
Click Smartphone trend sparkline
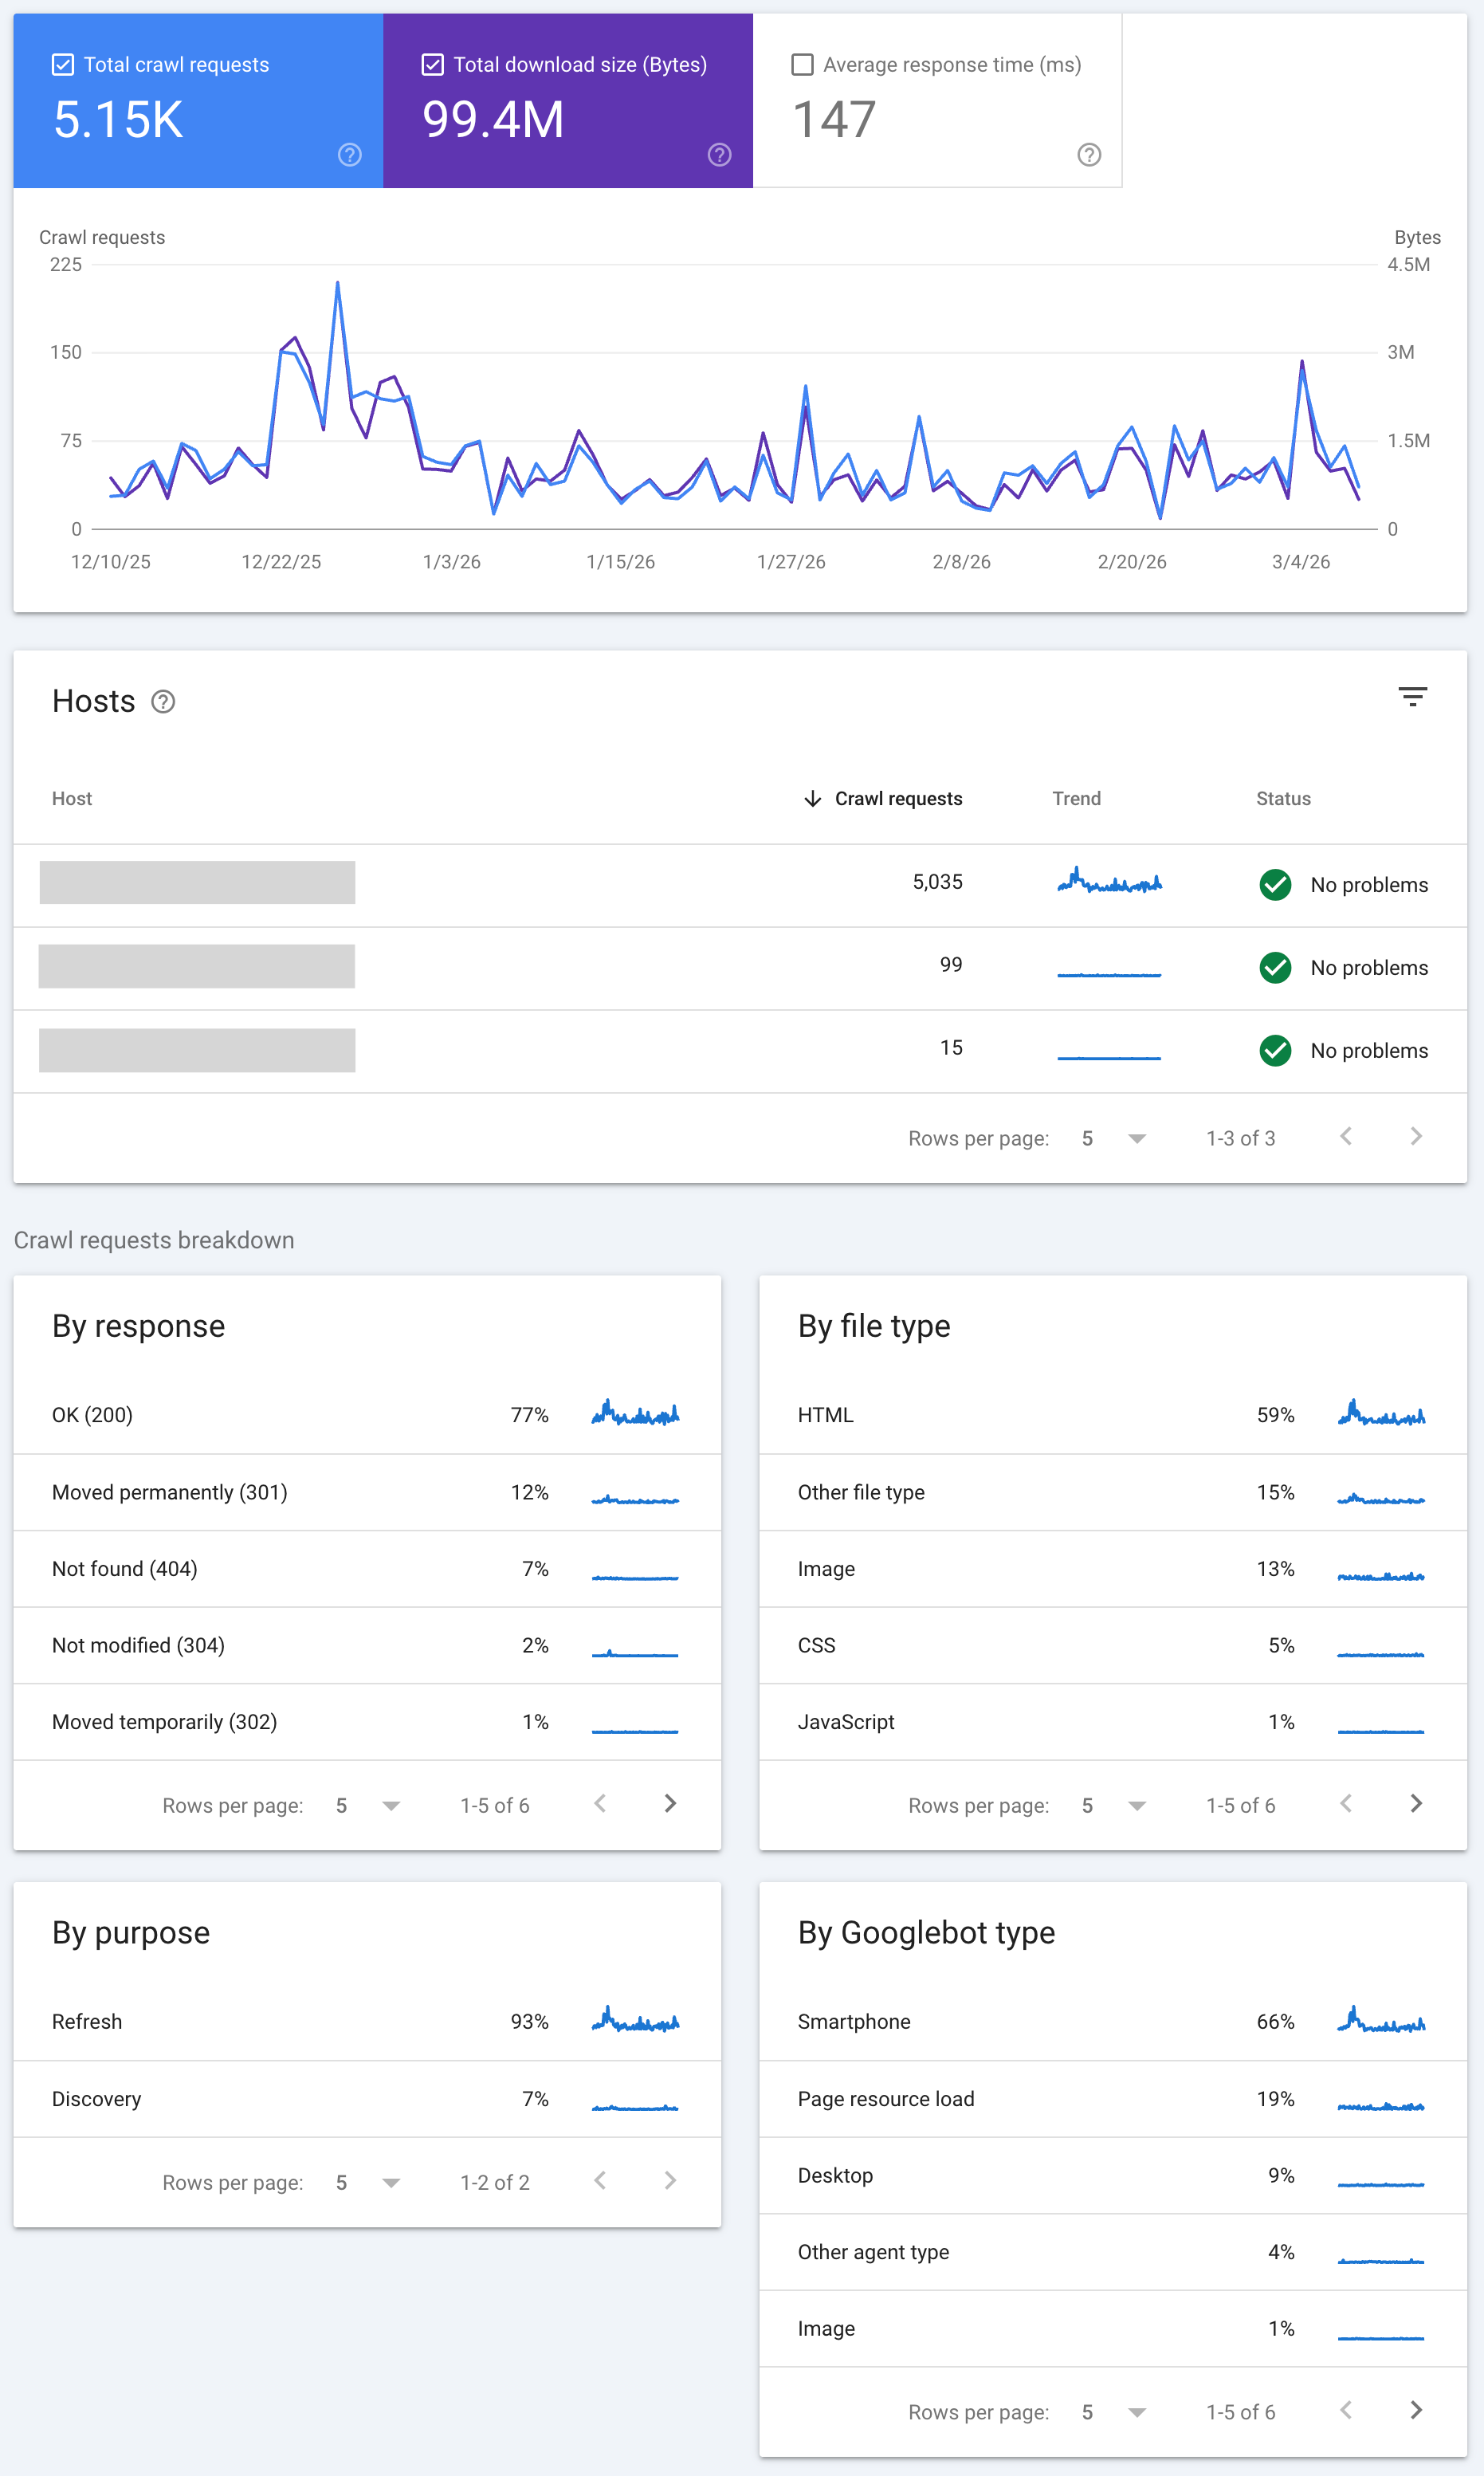click(x=1381, y=2019)
